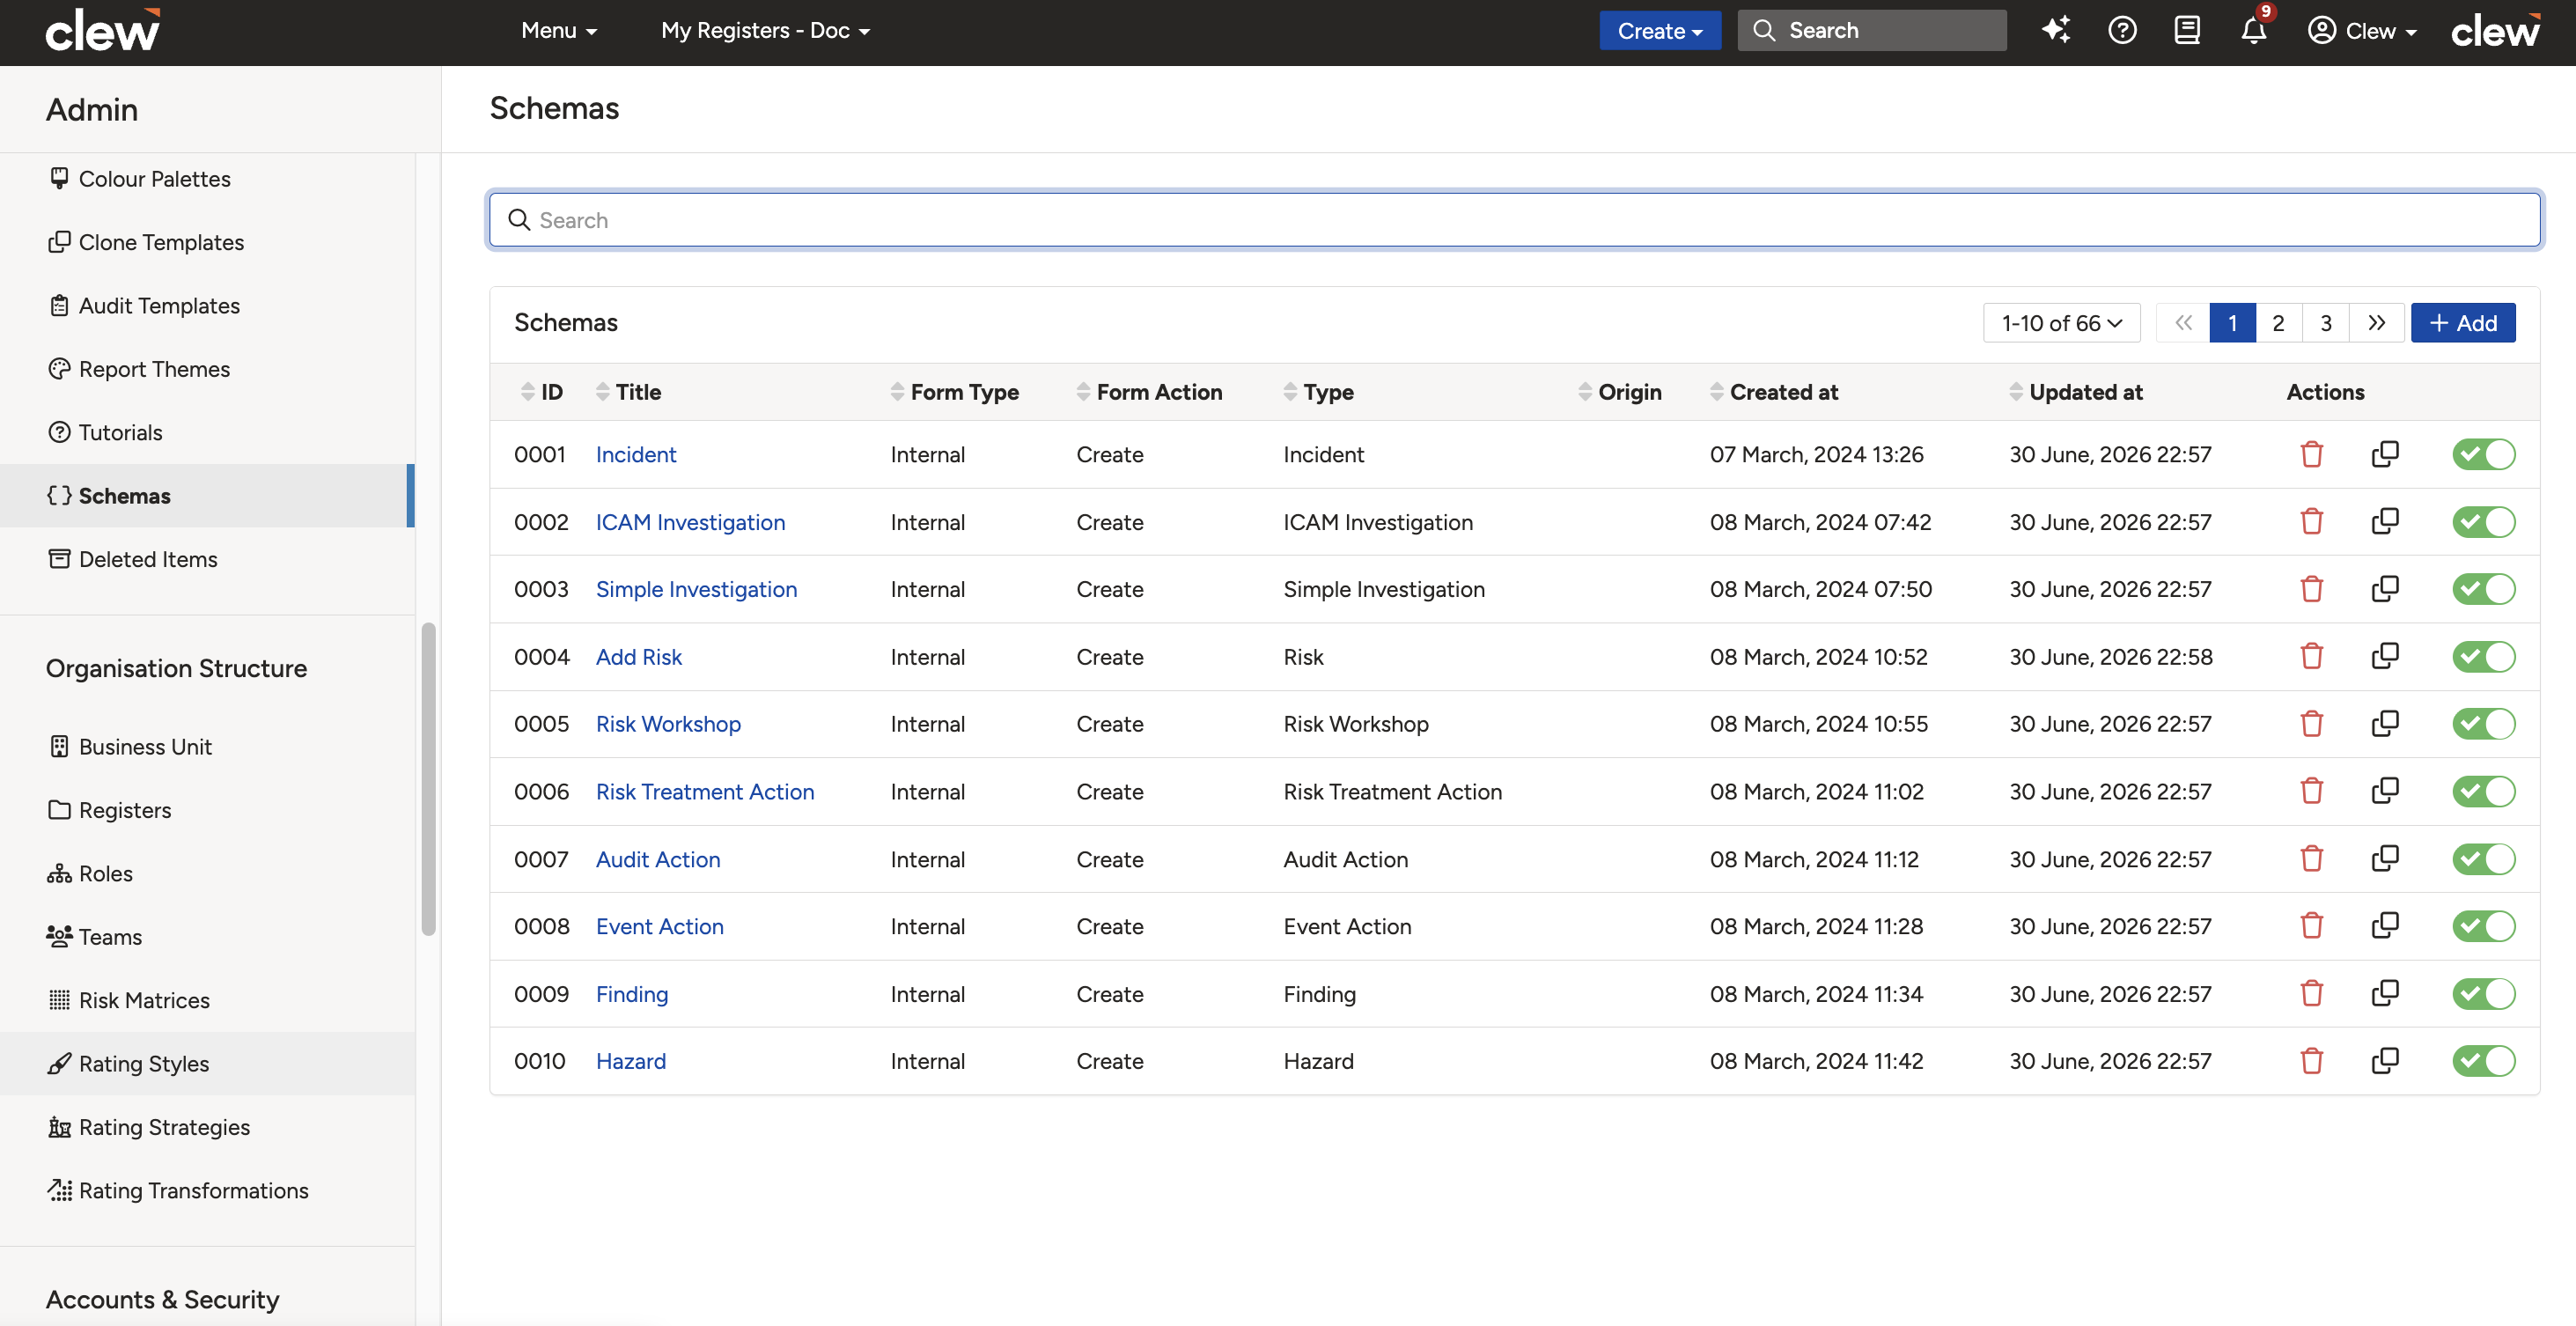Open Report Themes in admin sidebar

pyautogui.click(x=207, y=369)
